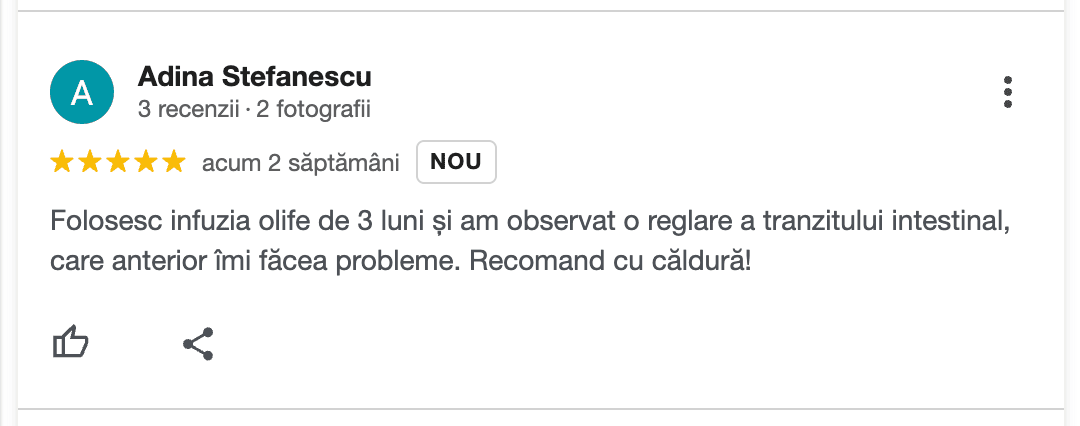Click the teal "A" profile avatar
This screenshot has height=426, width=1080.
point(82,93)
